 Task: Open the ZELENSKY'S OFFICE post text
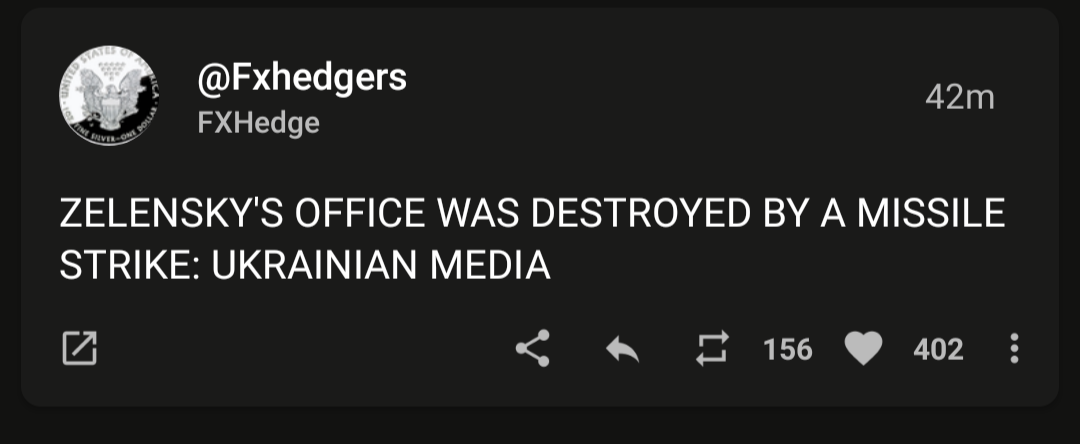pyautogui.click(x=532, y=240)
